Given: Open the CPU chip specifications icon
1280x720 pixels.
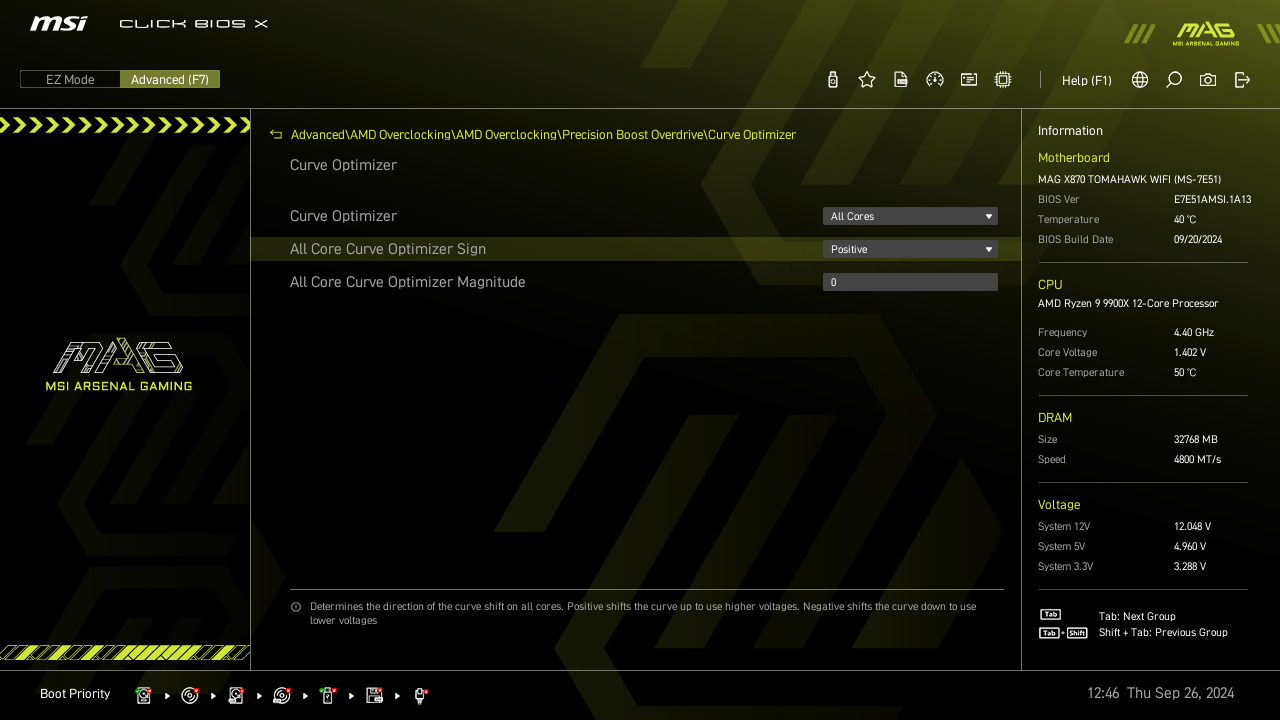Looking at the screenshot, I should (x=1002, y=79).
